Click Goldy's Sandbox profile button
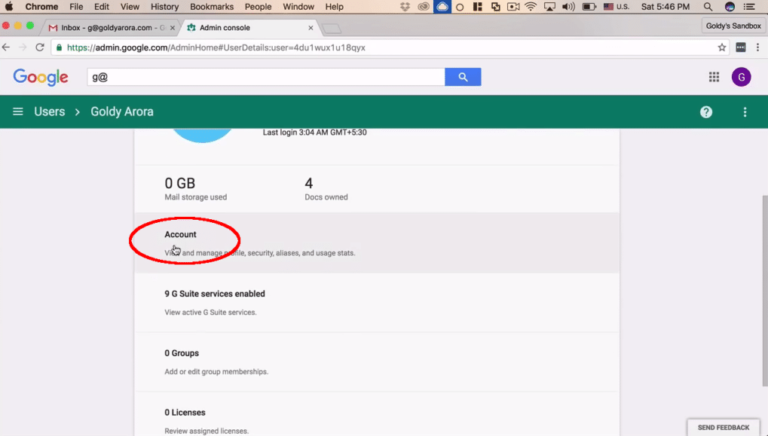The height and width of the screenshot is (436, 768). tap(733, 26)
